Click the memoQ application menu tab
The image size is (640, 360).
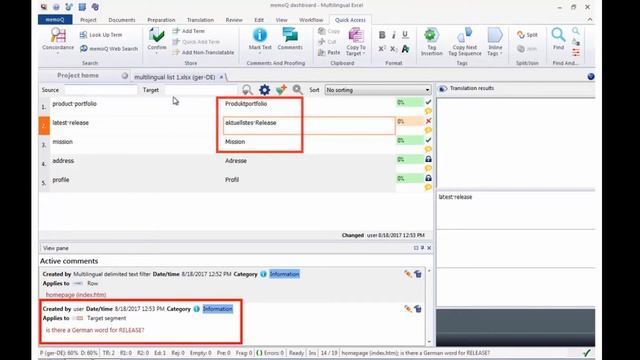pos(55,20)
